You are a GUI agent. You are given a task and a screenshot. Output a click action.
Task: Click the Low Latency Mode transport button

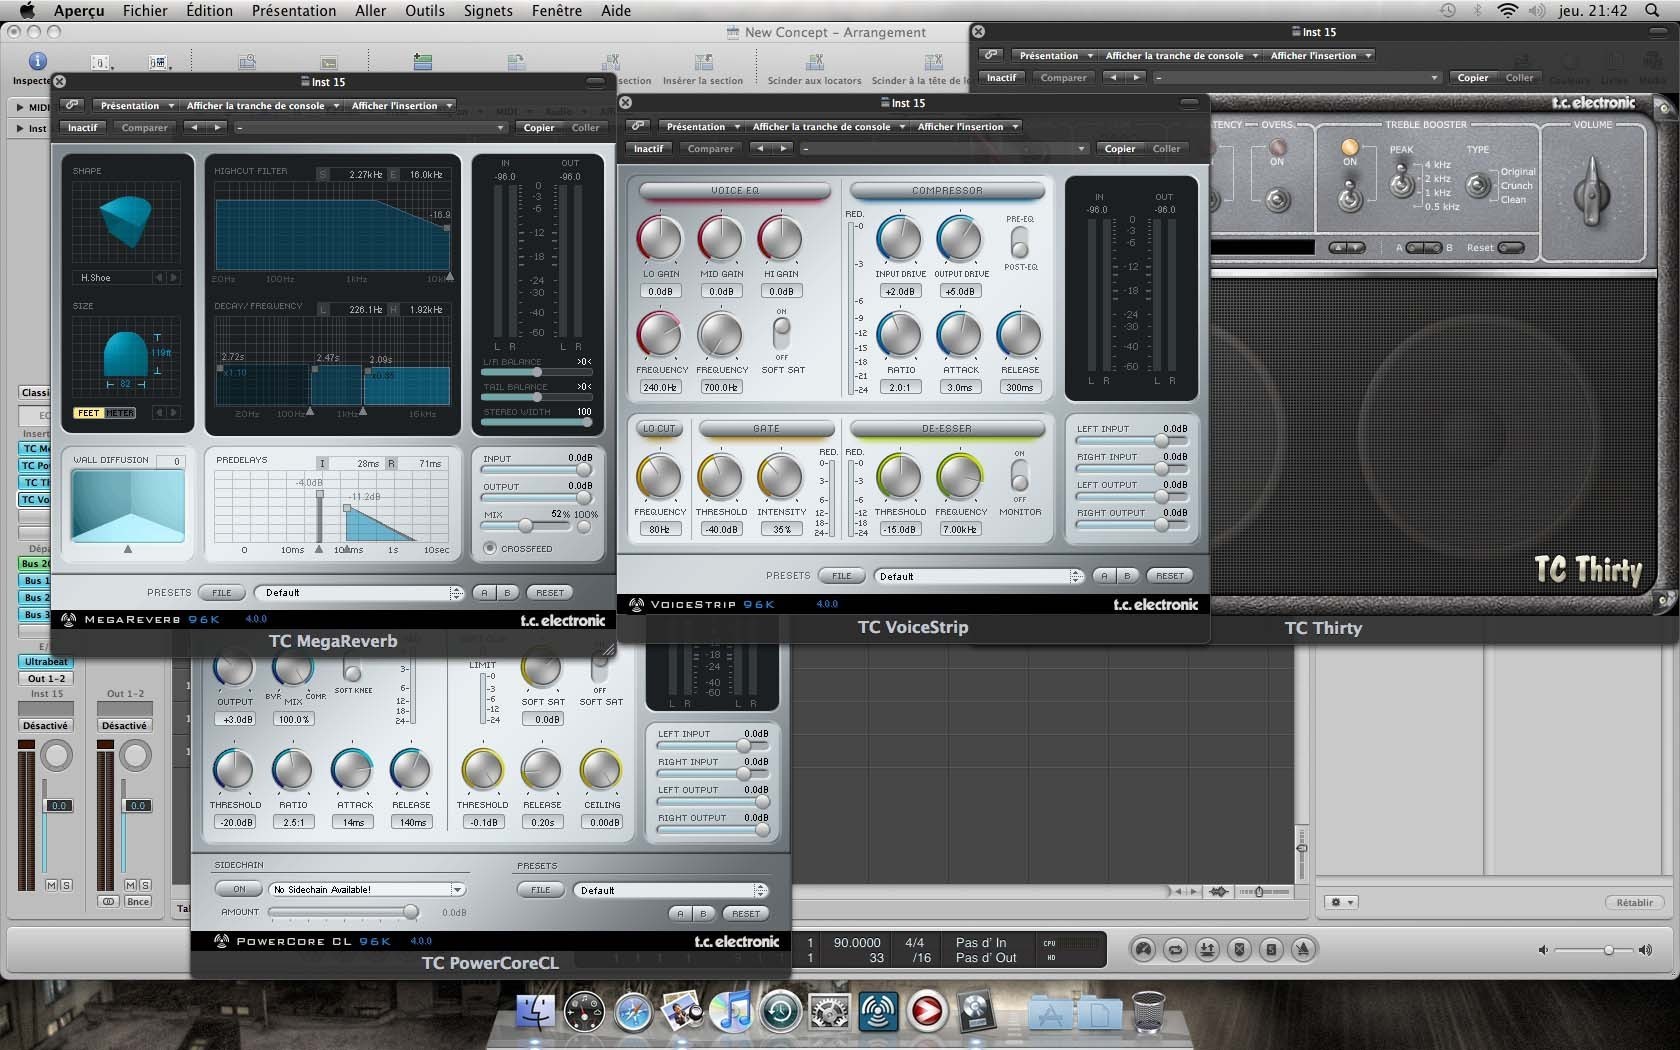click(1144, 949)
